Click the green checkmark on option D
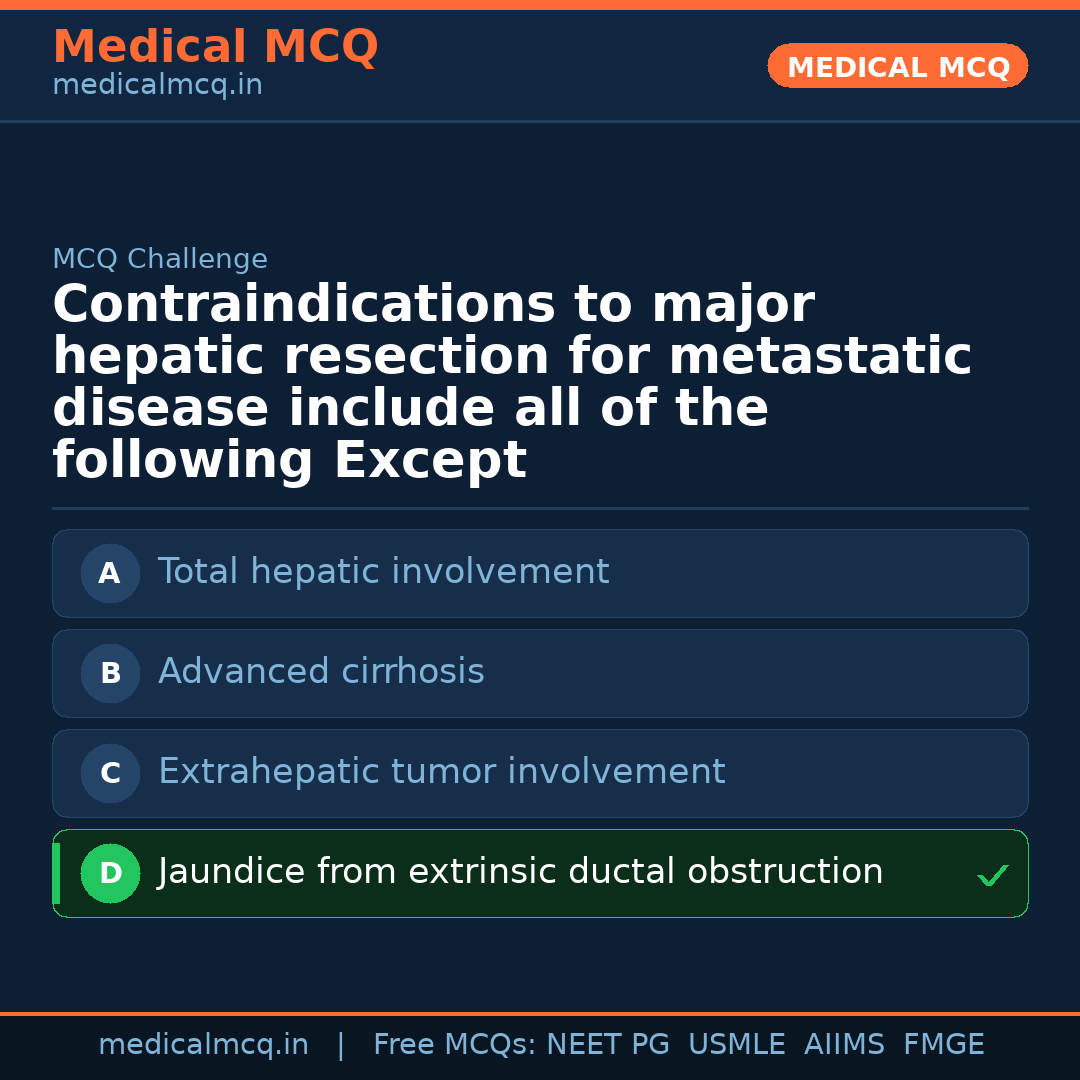1080x1080 pixels. (992, 876)
